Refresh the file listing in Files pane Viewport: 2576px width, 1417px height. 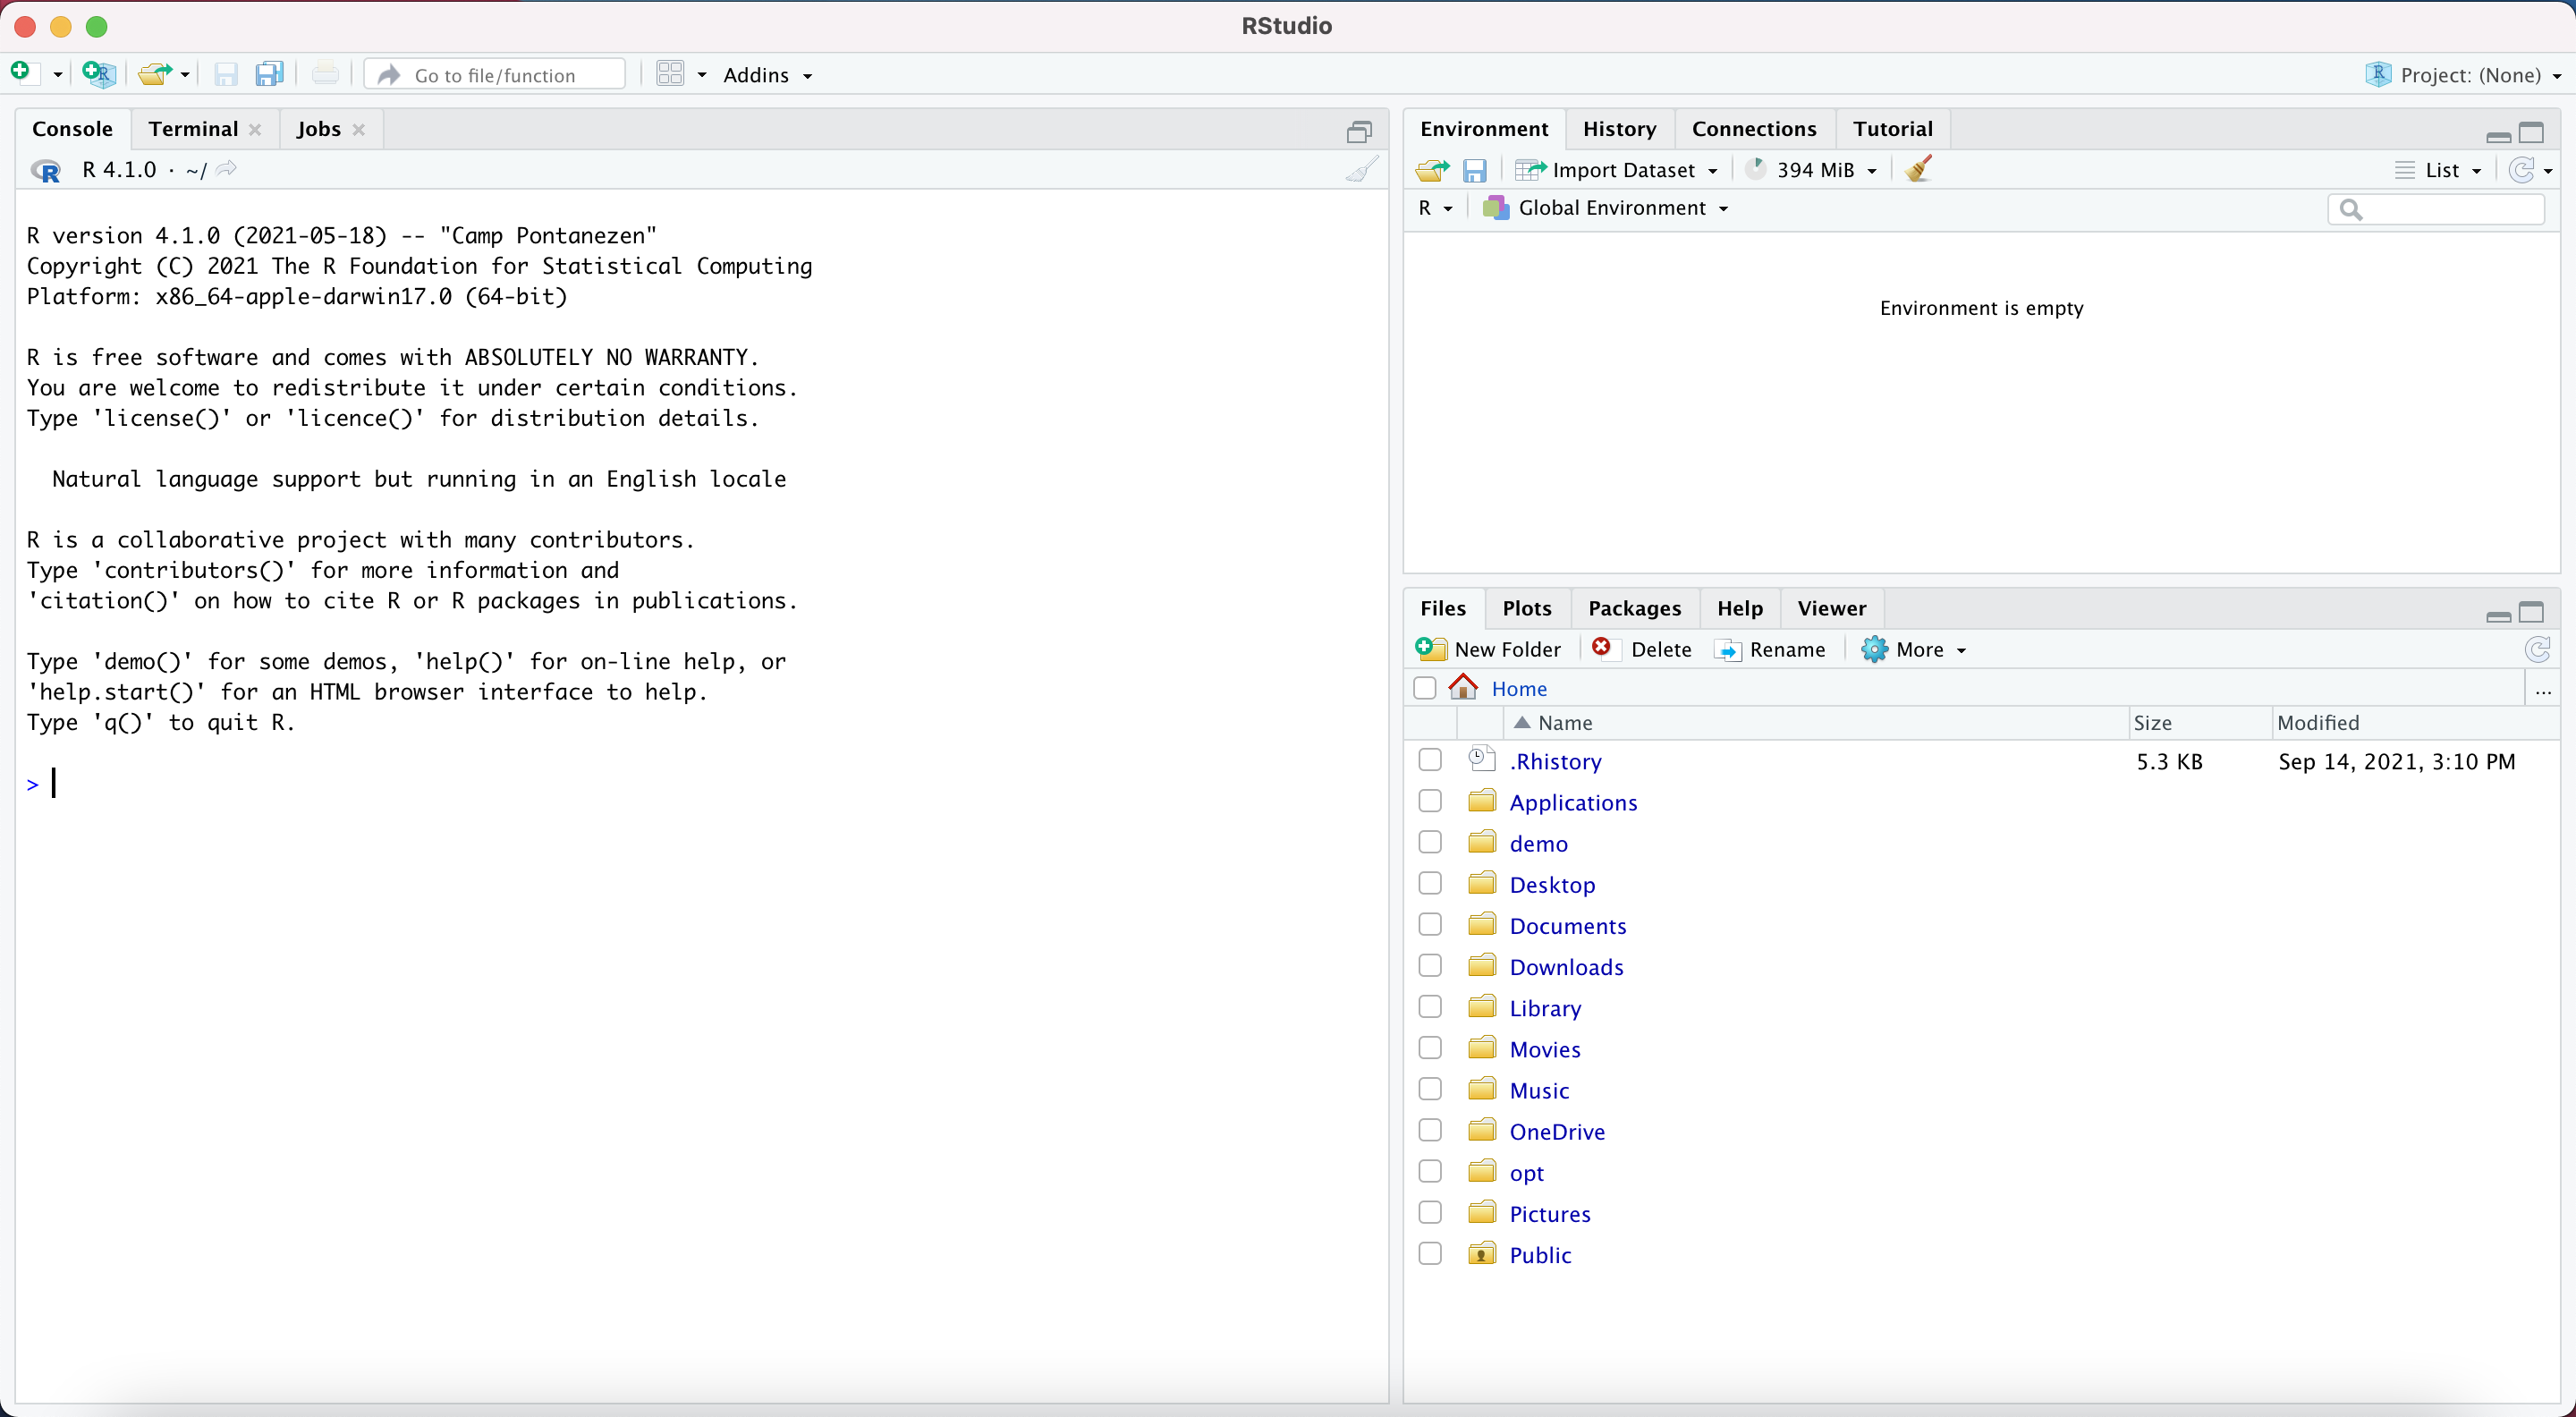(2537, 649)
